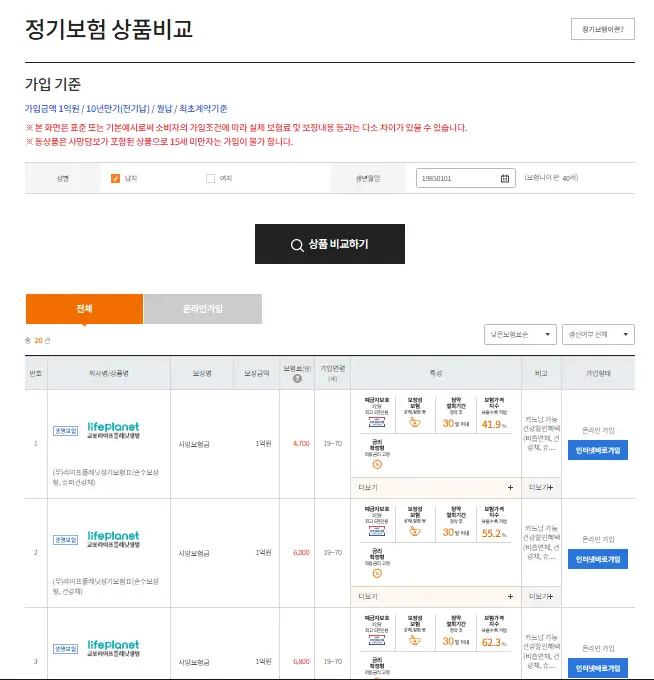Click the 비고 note text in row 1
Viewport: 654px width, 680px height.
click(541, 433)
